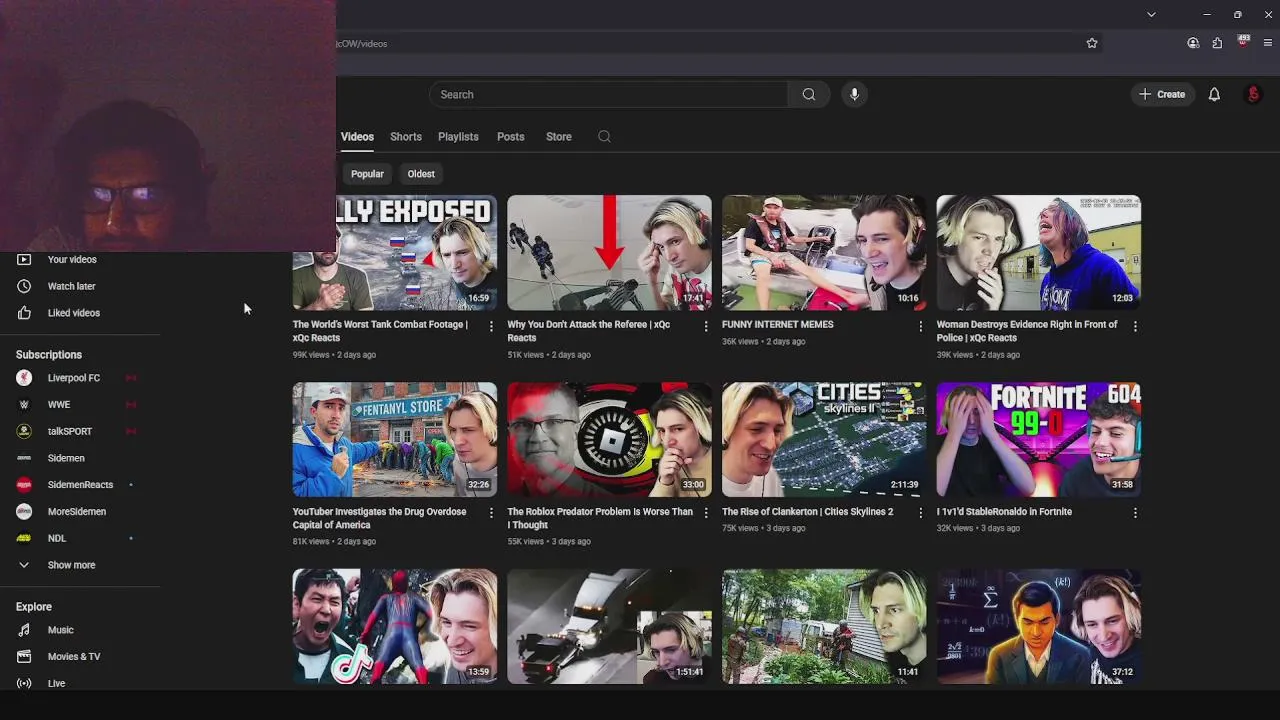Click the Subscriptions section heading

(x=49, y=355)
